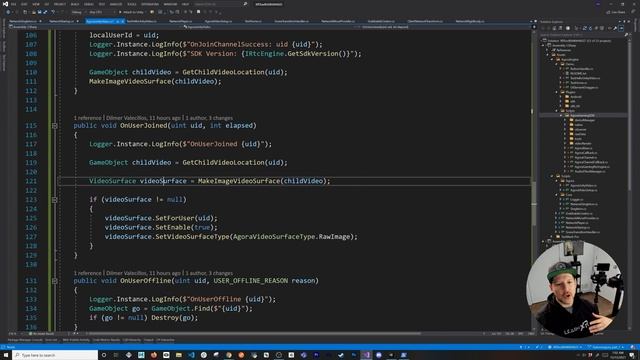Click the Save All toolbar icon

pyautogui.click(x=45, y=12)
